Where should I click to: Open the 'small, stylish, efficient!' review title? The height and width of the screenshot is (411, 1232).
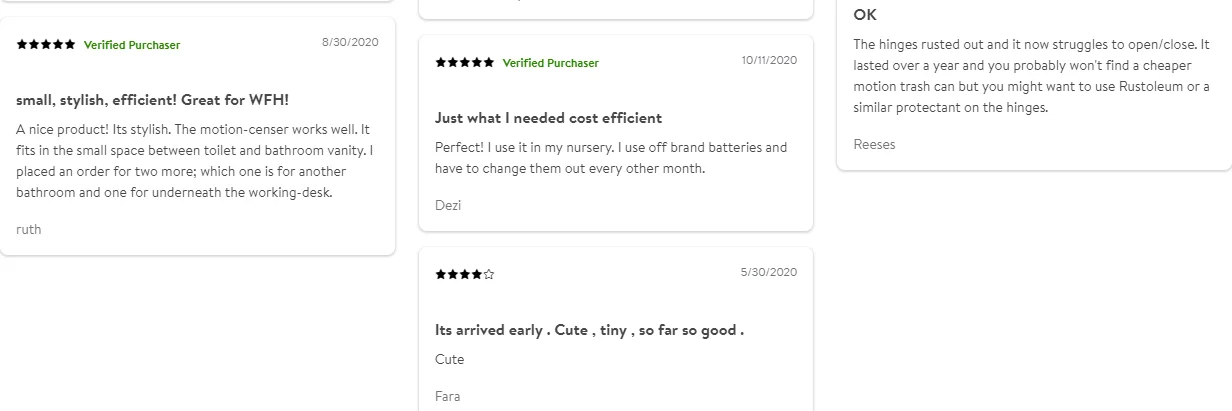152,100
